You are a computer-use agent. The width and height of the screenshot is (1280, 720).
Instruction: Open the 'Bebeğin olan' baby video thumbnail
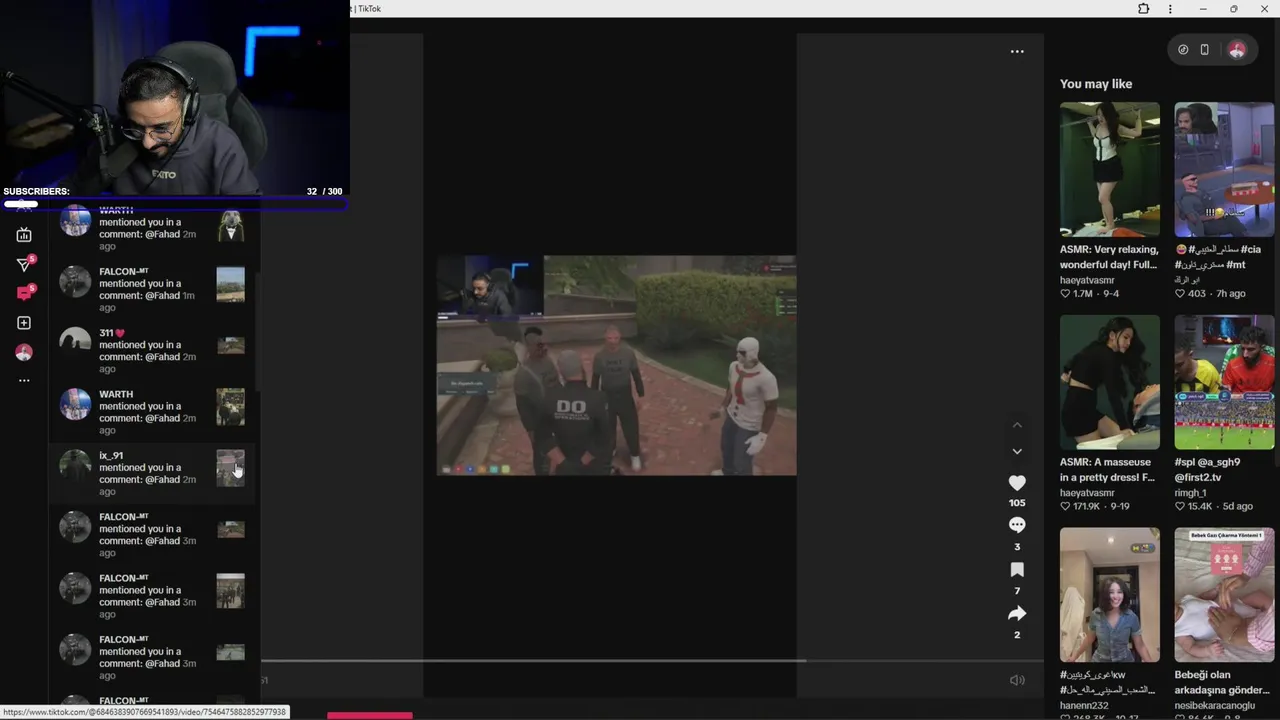click(1224, 595)
